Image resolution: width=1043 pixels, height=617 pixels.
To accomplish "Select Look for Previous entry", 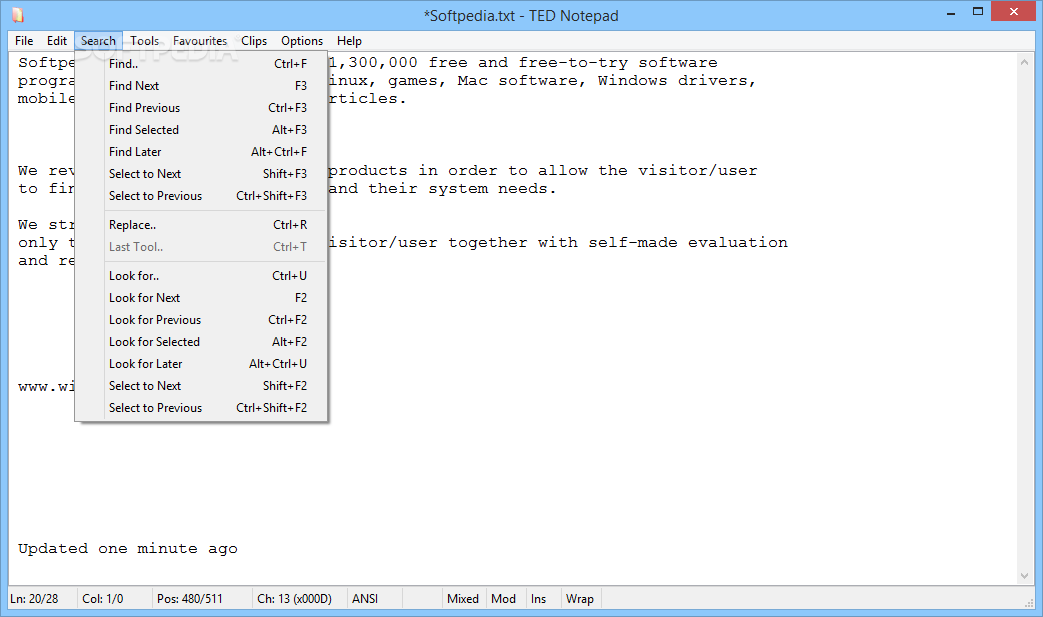I will click(202, 320).
